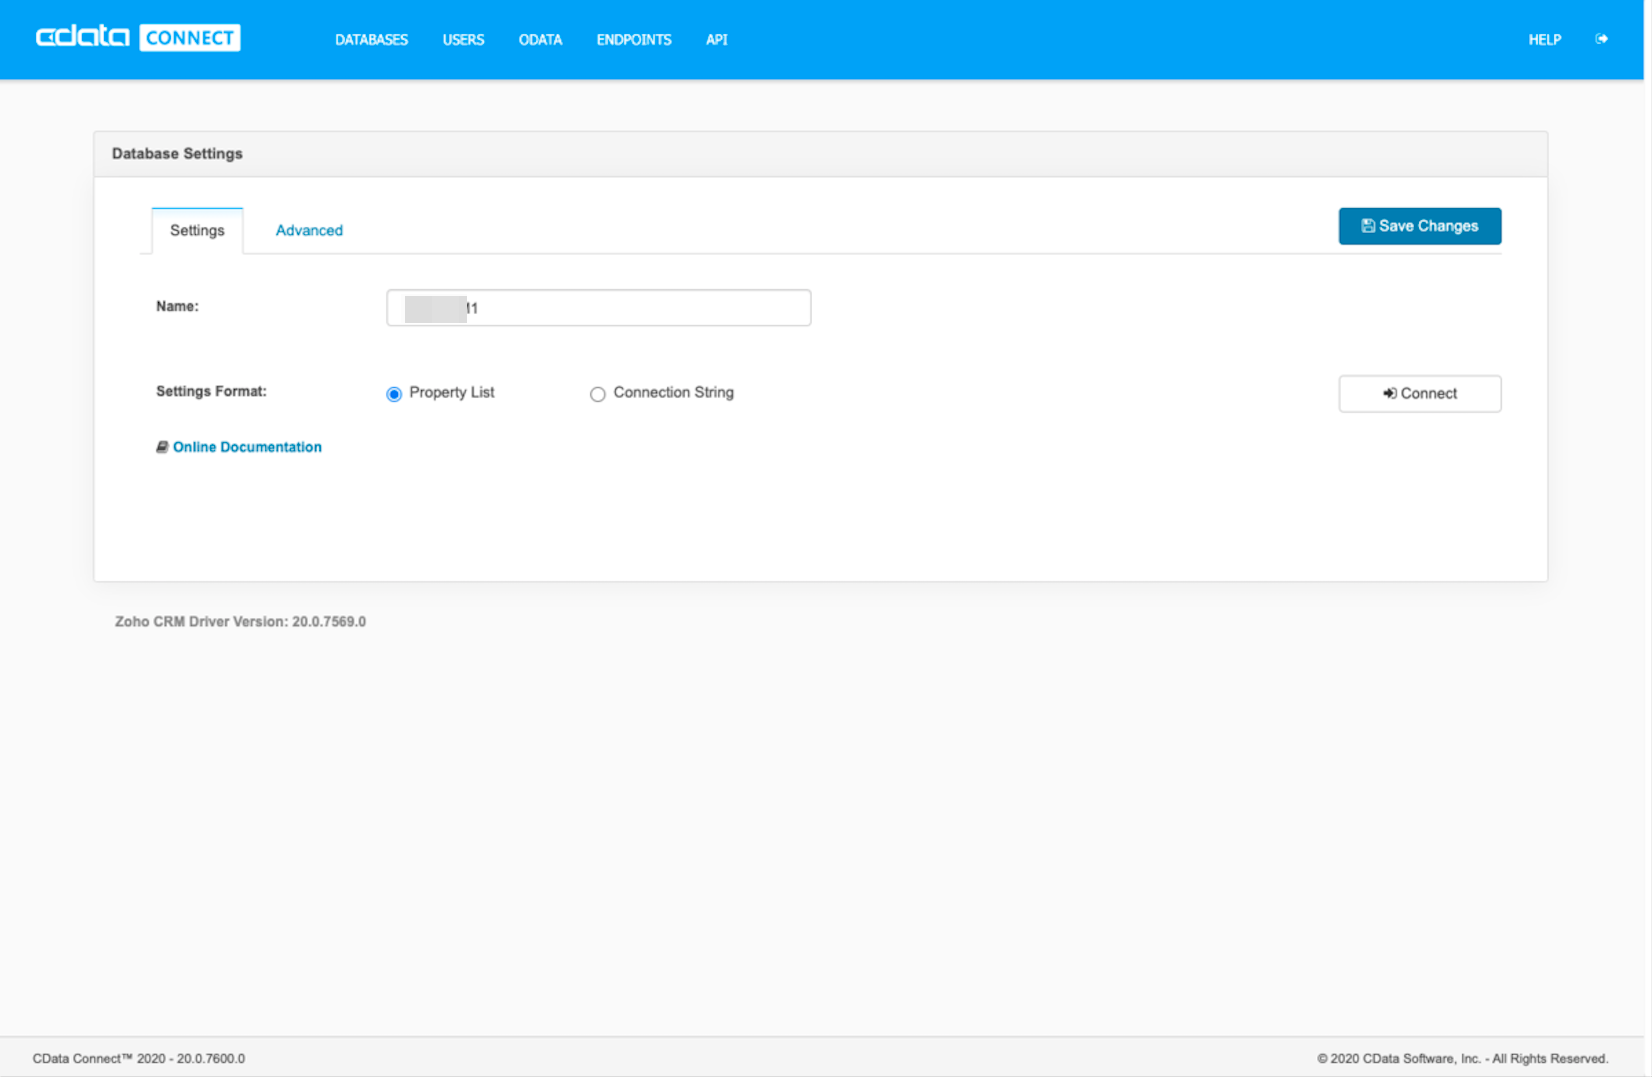Click the CData Connect logo
Screen dimensions: 1652x1077
(x=138, y=38)
